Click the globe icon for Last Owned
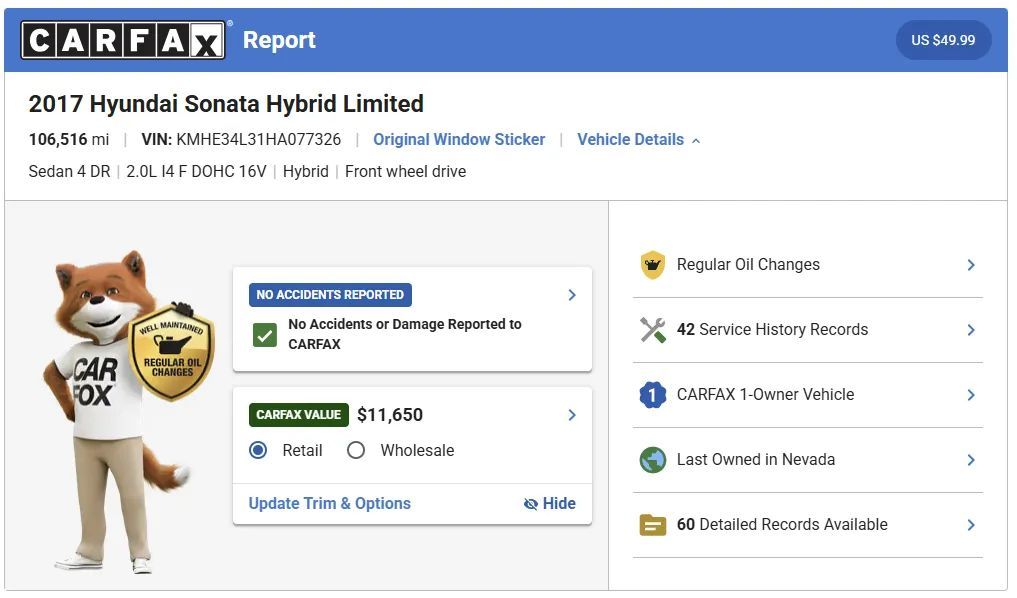Screen dimensions: 1017x598 tap(652, 460)
